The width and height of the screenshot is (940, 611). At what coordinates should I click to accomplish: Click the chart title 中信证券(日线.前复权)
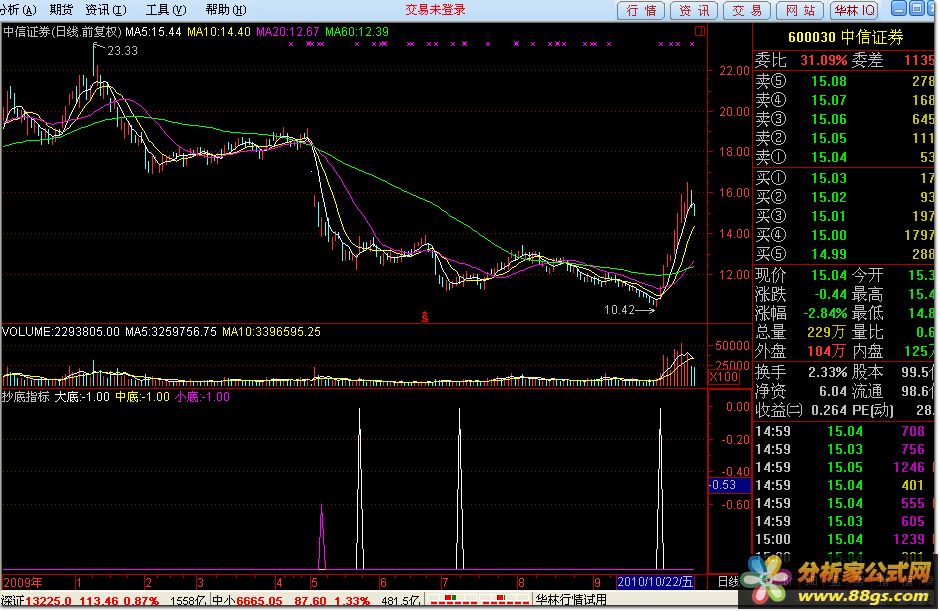62,31
